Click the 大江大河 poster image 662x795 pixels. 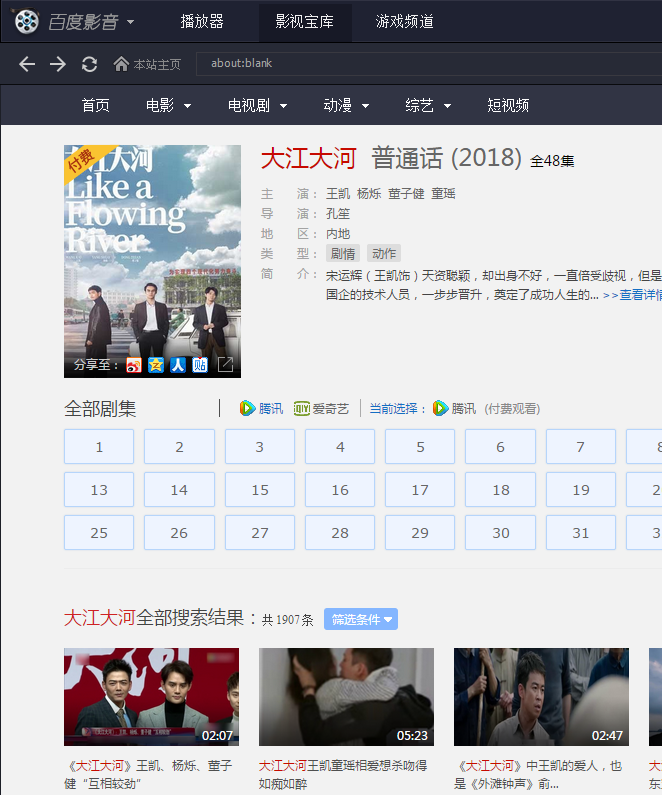(x=152, y=261)
